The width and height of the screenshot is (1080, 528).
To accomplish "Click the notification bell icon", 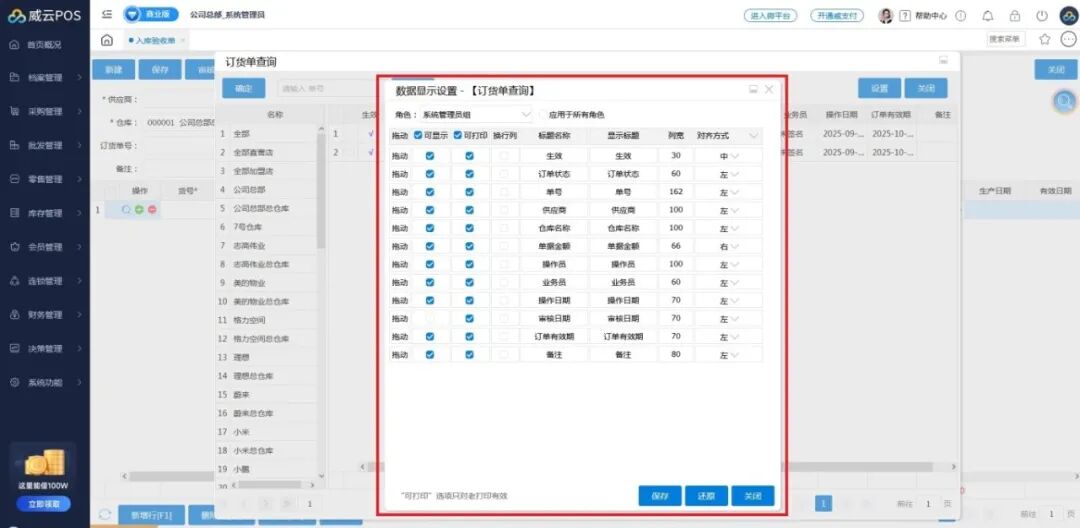I will point(988,16).
